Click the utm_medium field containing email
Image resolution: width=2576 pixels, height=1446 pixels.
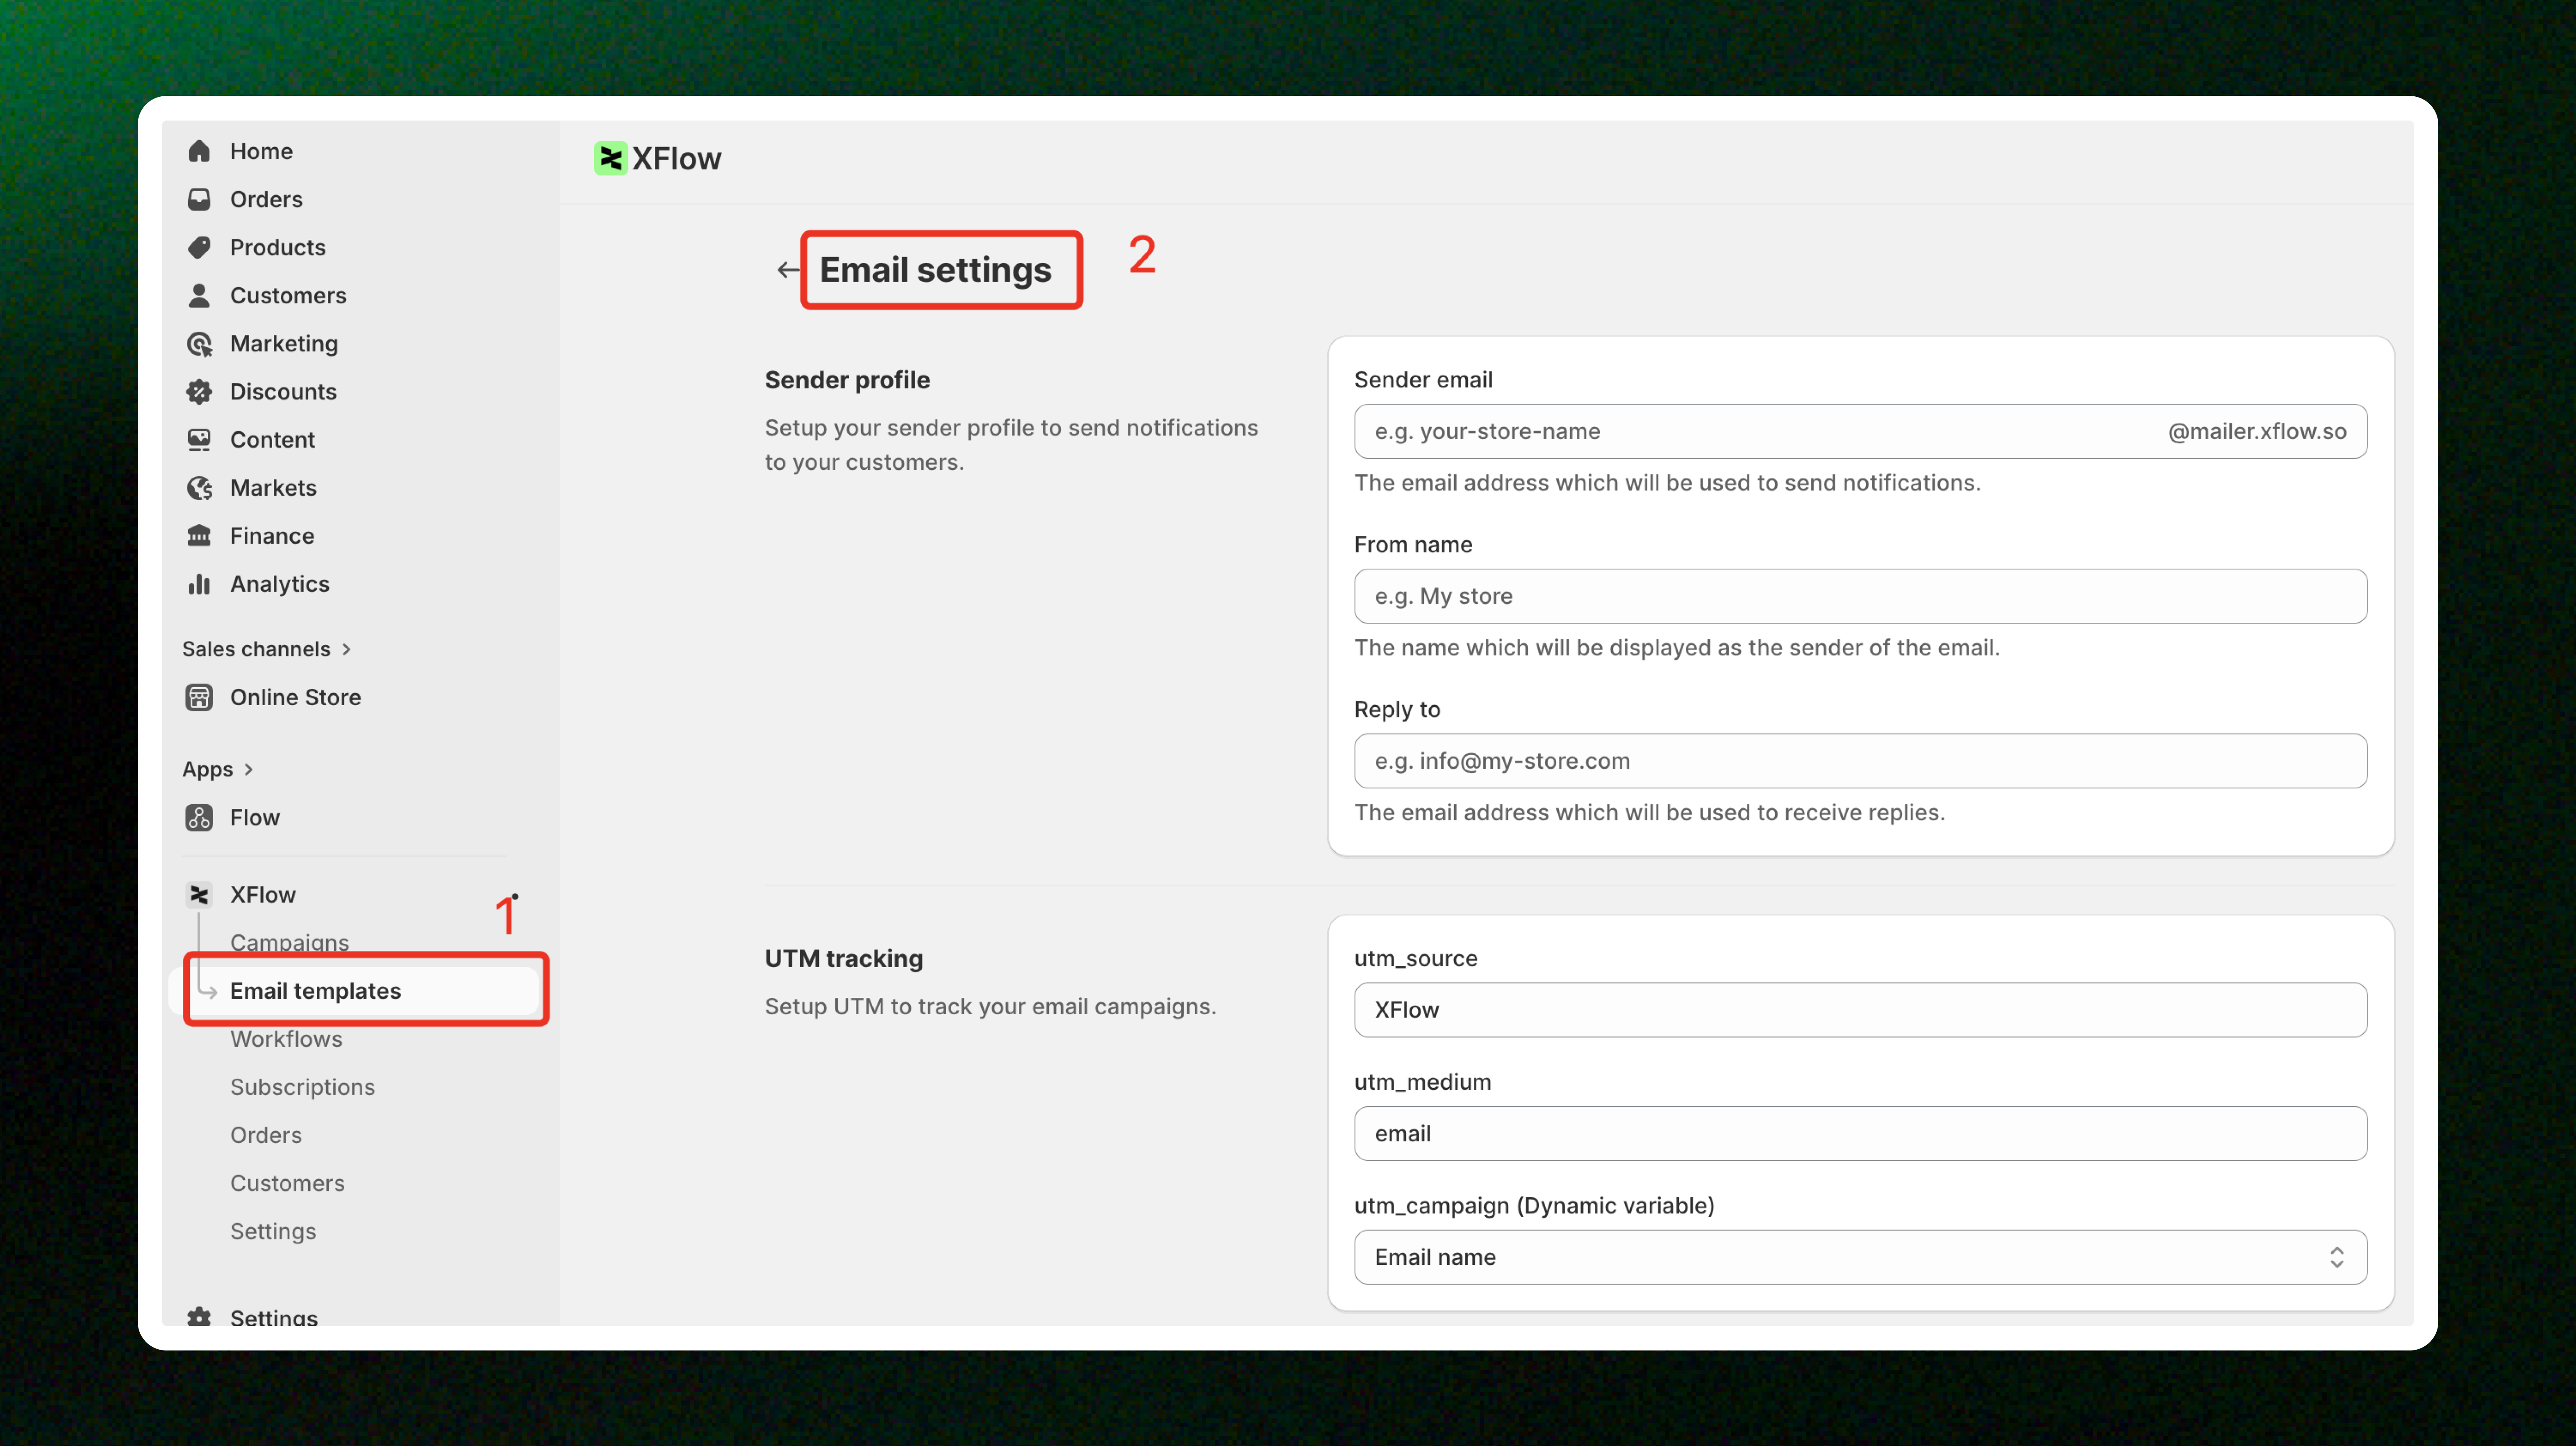pos(1860,1133)
